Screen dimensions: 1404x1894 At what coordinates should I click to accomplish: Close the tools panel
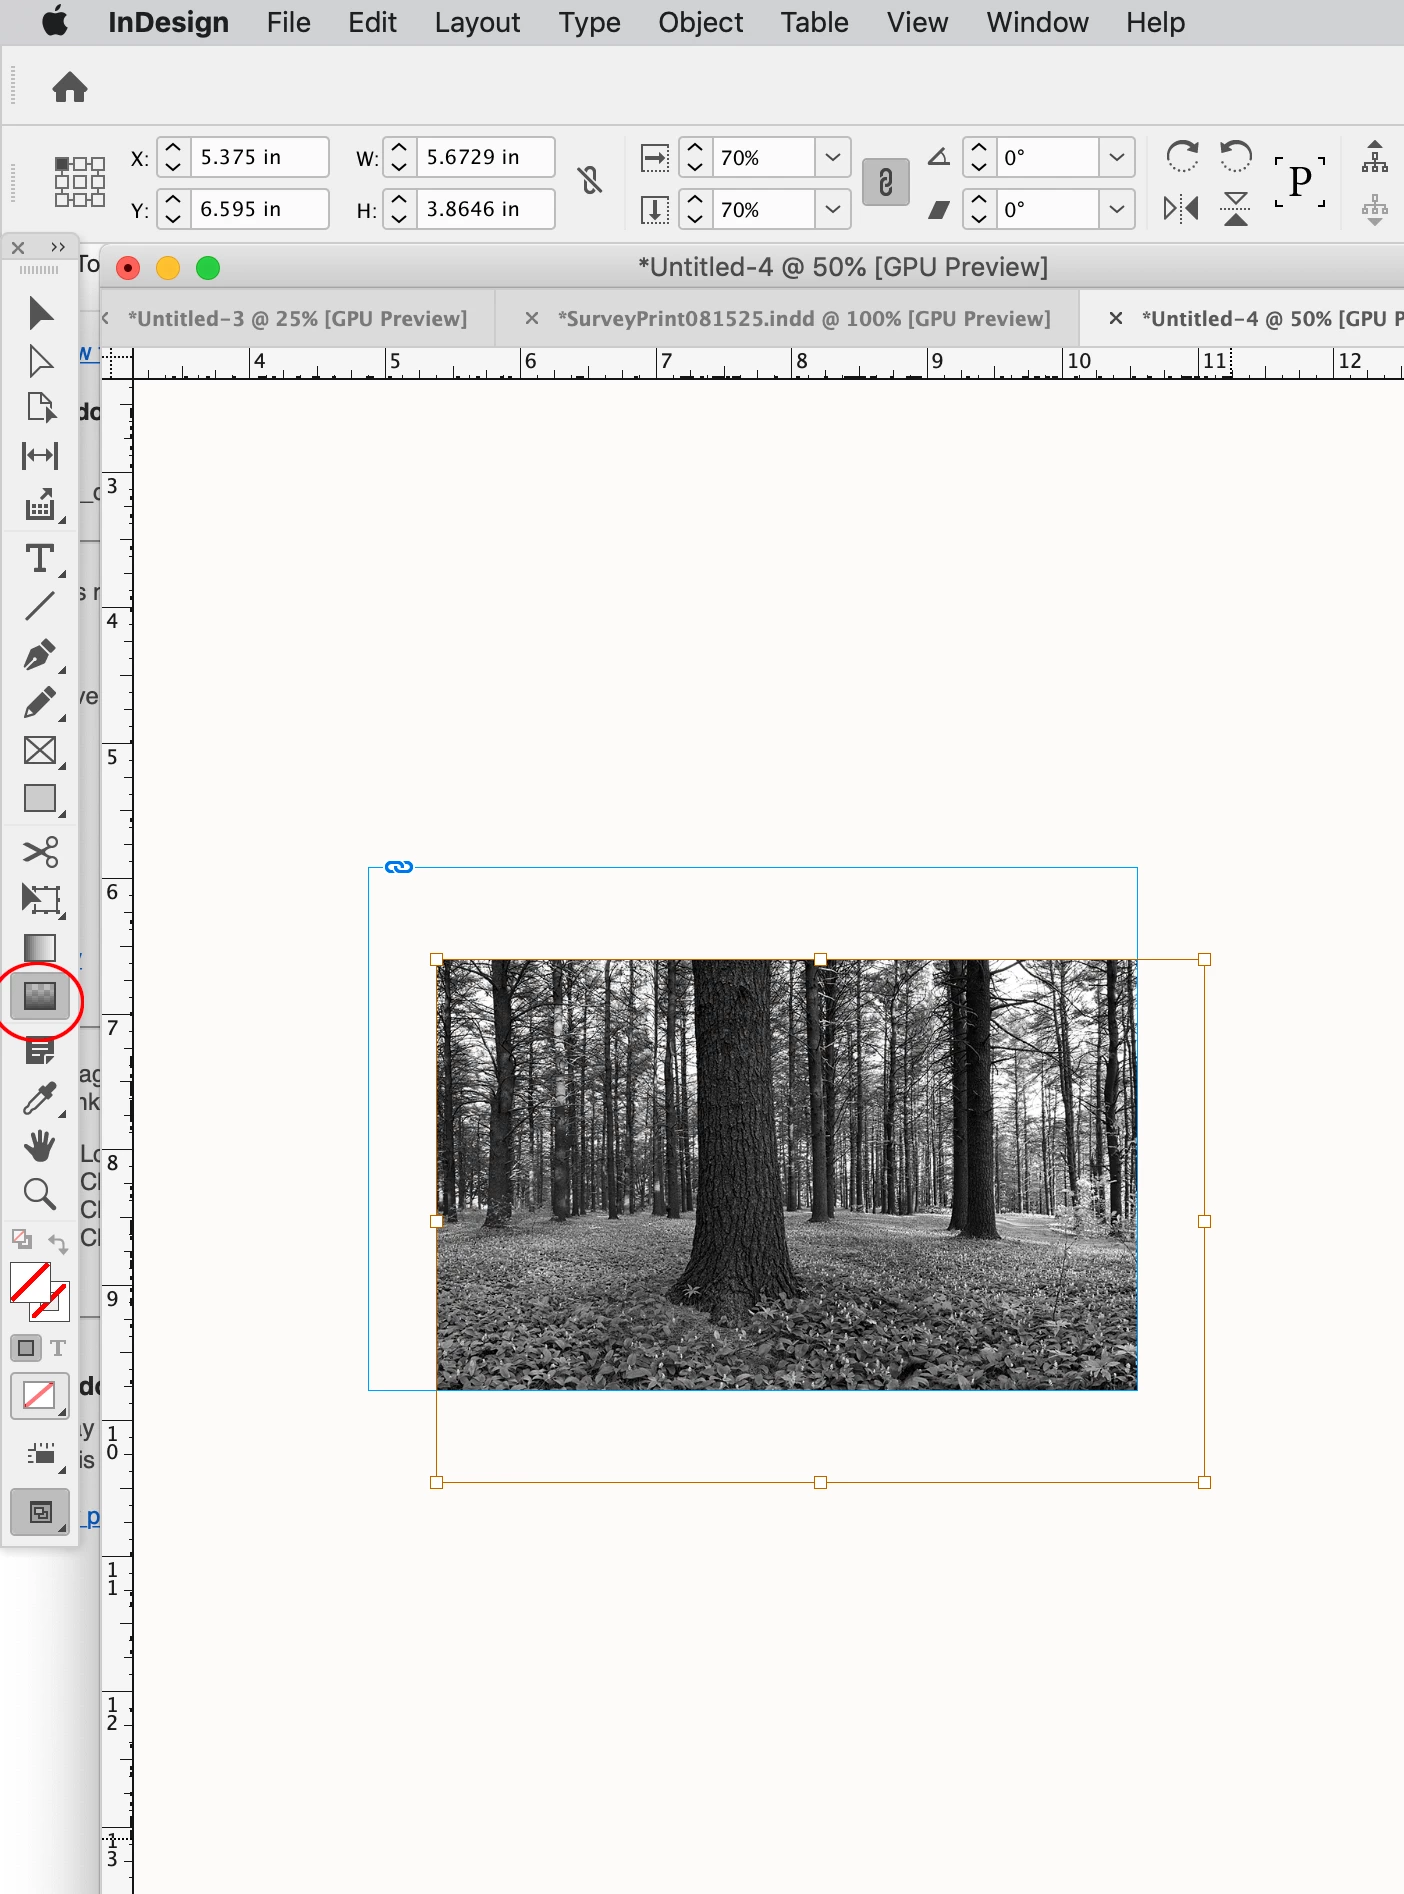pos(18,247)
